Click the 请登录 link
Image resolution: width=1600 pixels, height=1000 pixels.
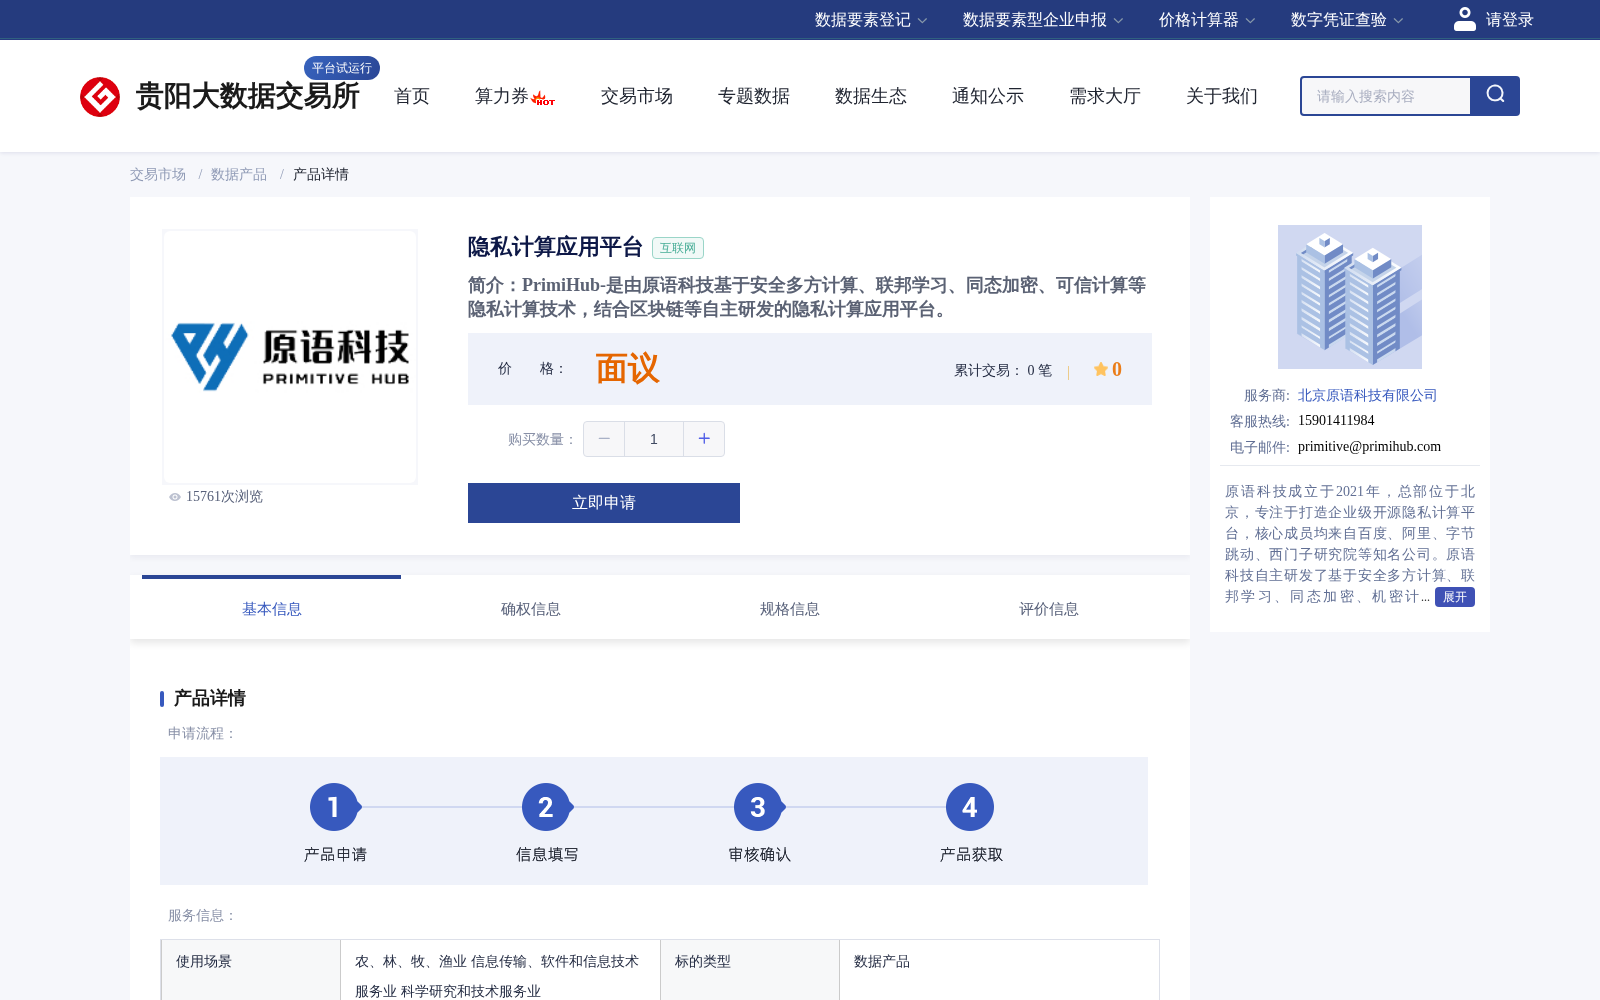tap(1510, 20)
